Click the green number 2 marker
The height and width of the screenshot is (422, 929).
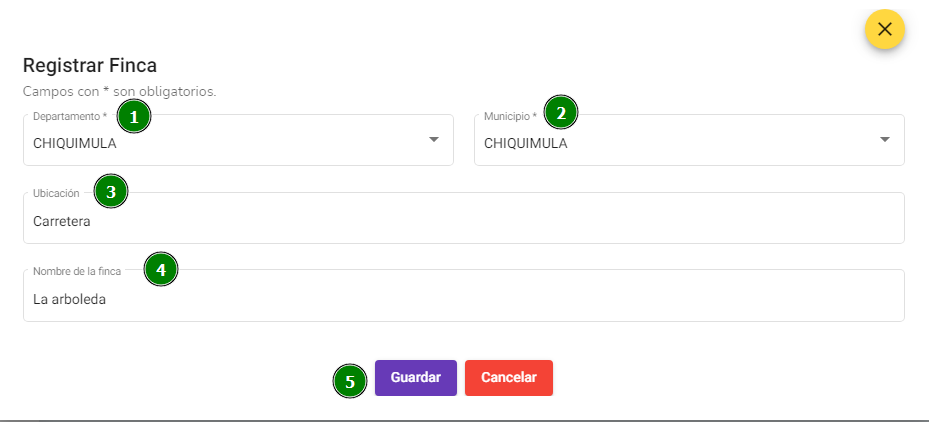(x=561, y=113)
